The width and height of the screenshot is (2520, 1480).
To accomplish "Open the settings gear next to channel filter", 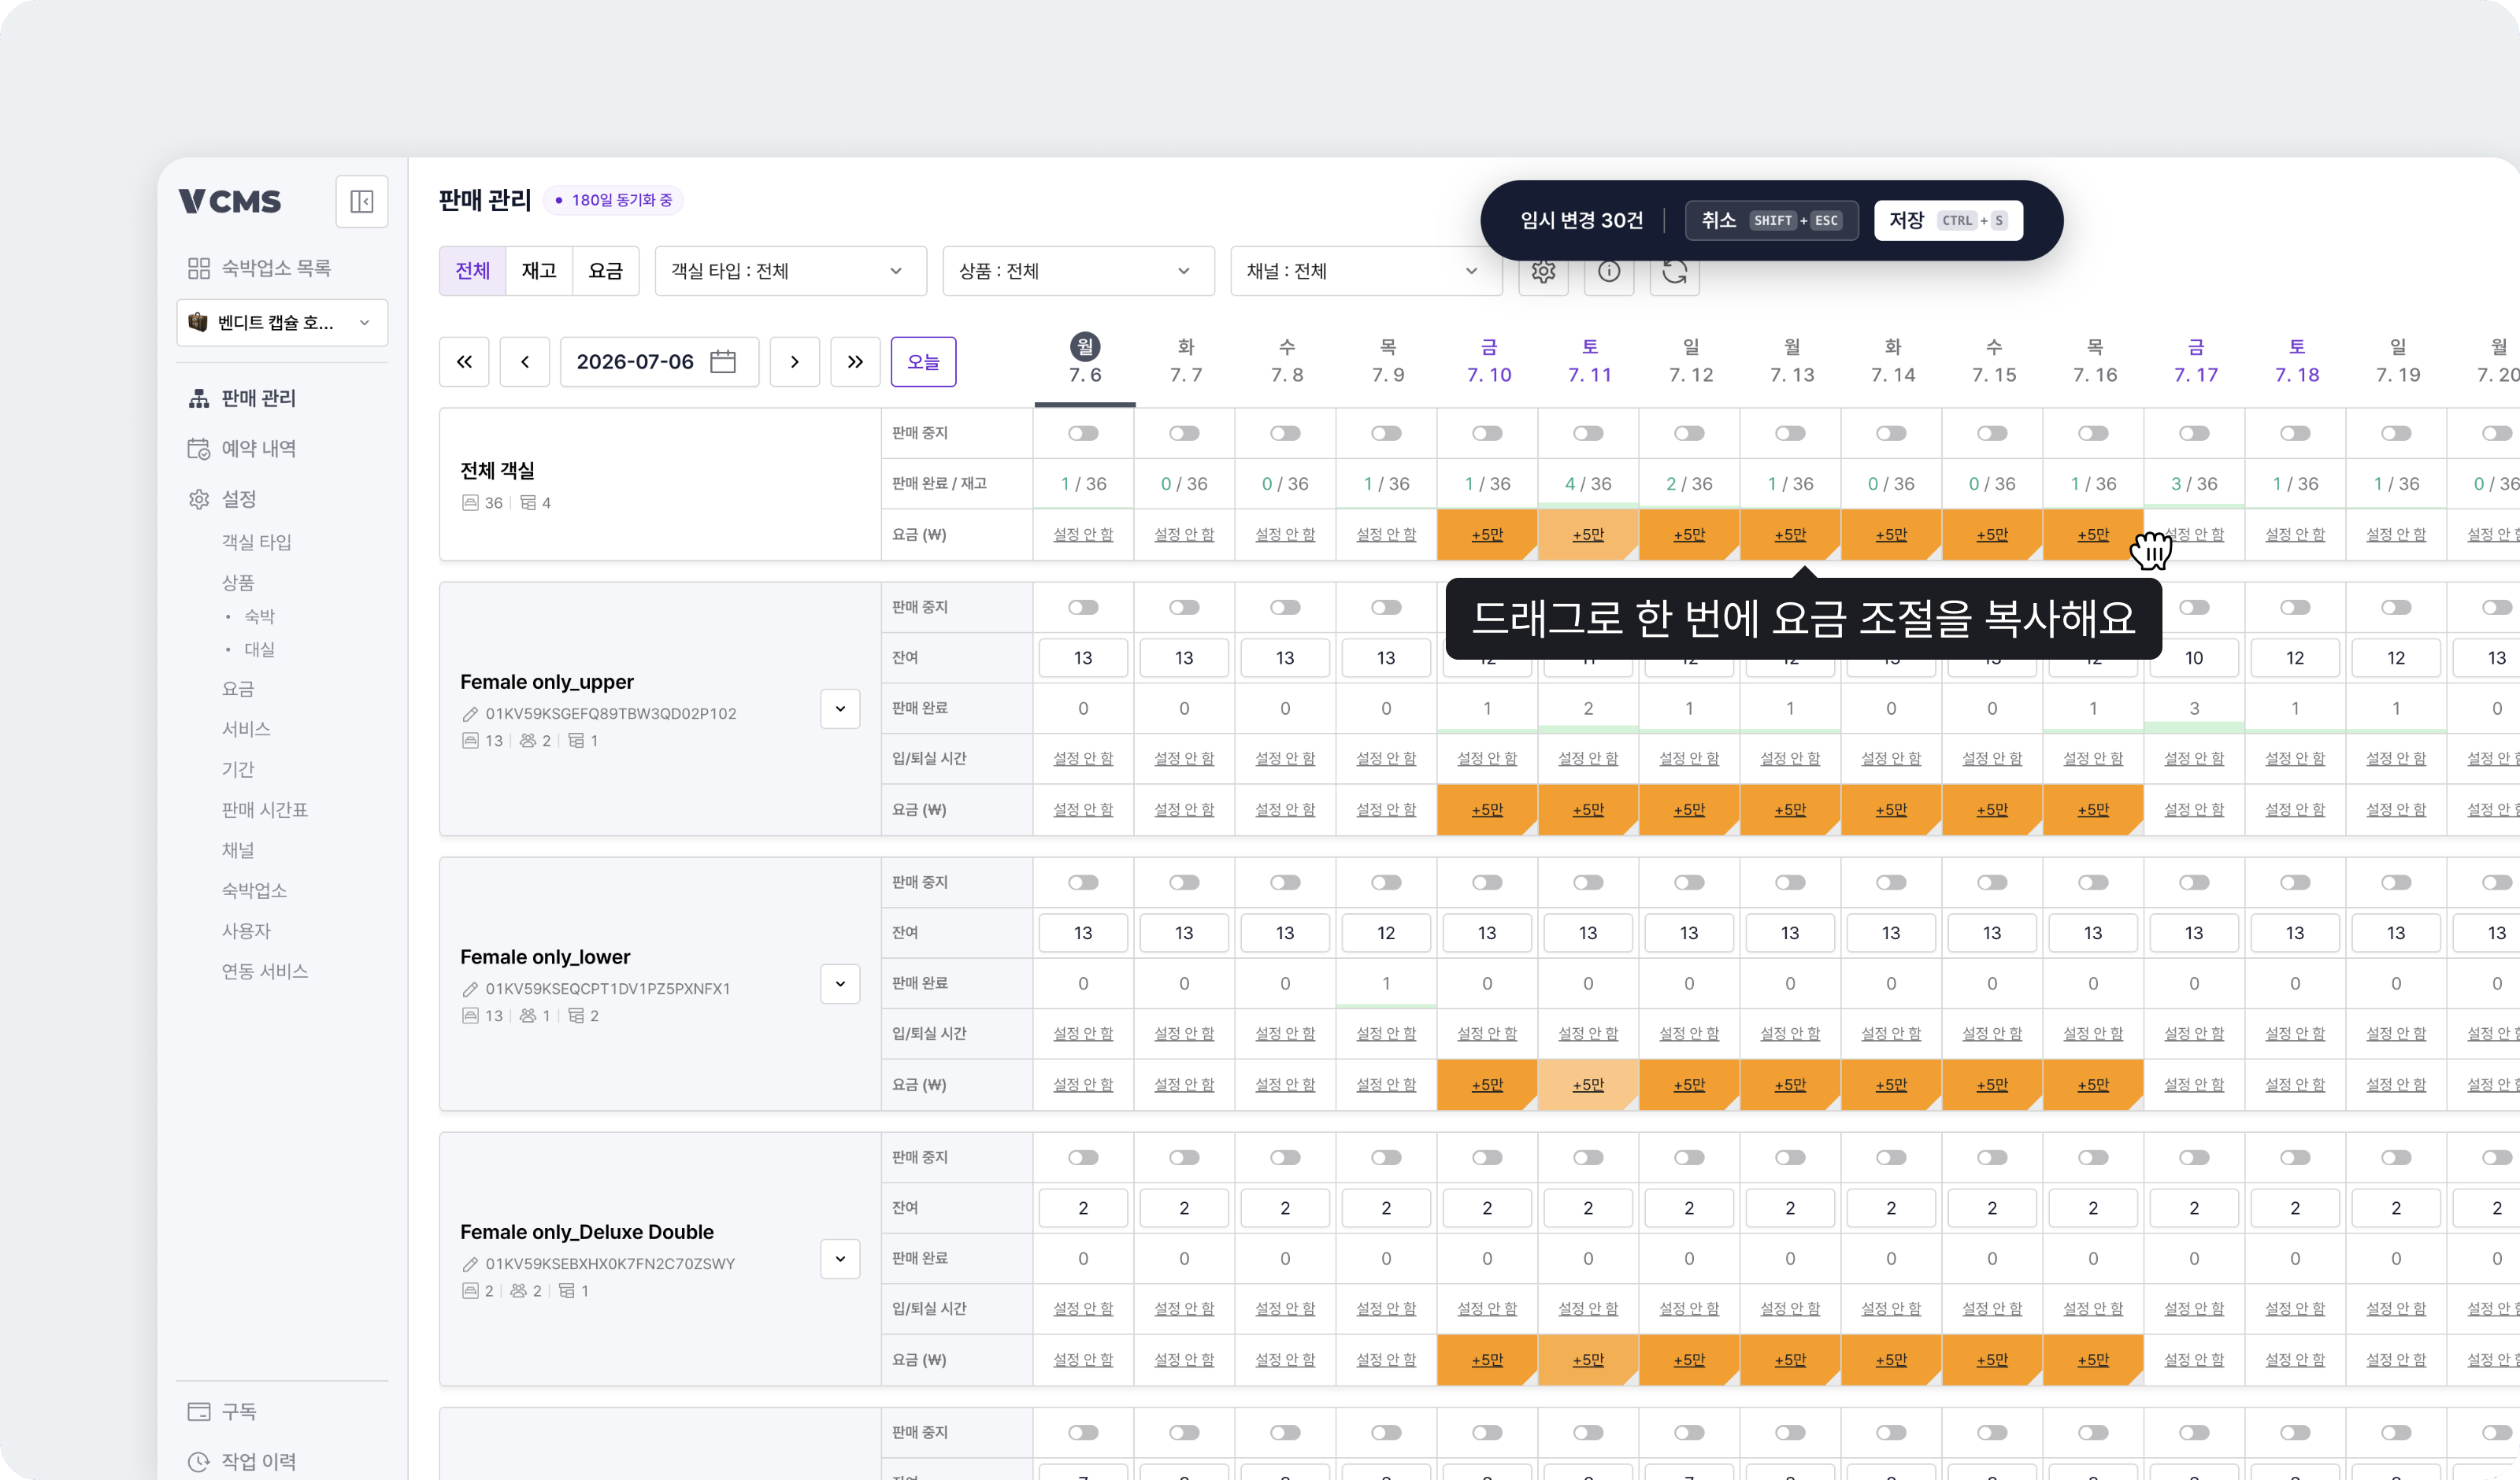I will [1543, 271].
